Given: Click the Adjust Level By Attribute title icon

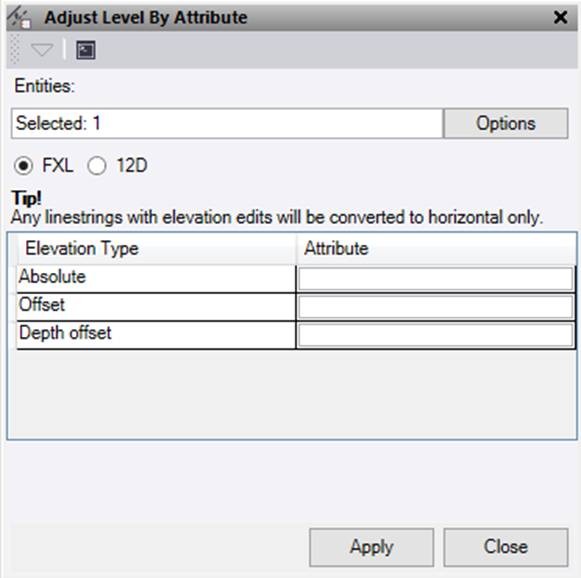Looking at the screenshot, I should [x=20, y=17].
